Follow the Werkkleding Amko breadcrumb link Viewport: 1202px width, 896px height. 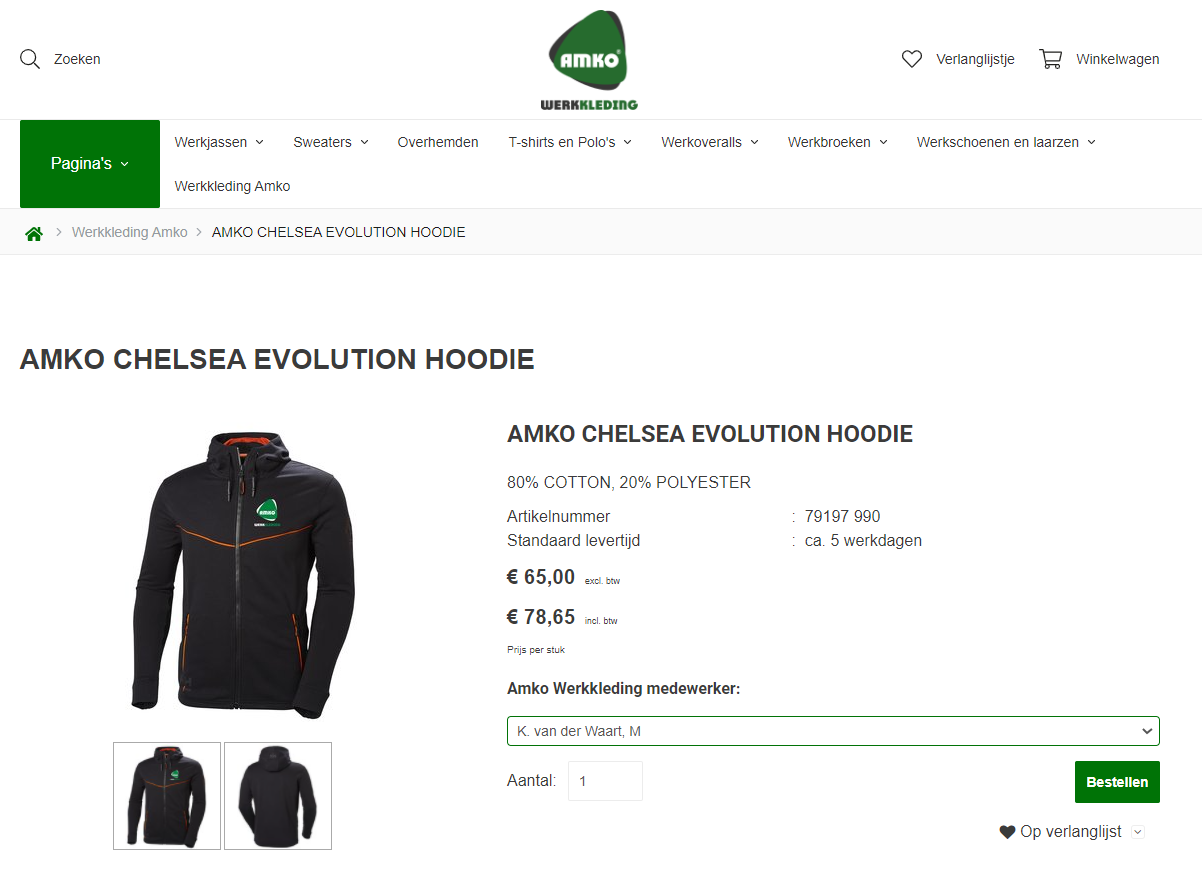(130, 232)
